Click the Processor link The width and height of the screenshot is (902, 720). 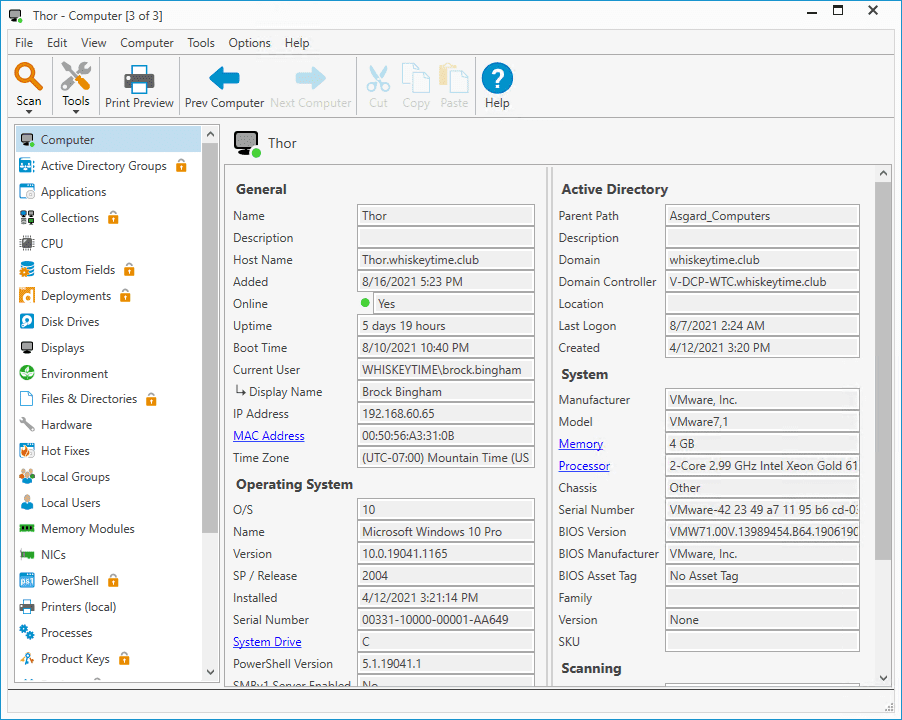point(584,466)
